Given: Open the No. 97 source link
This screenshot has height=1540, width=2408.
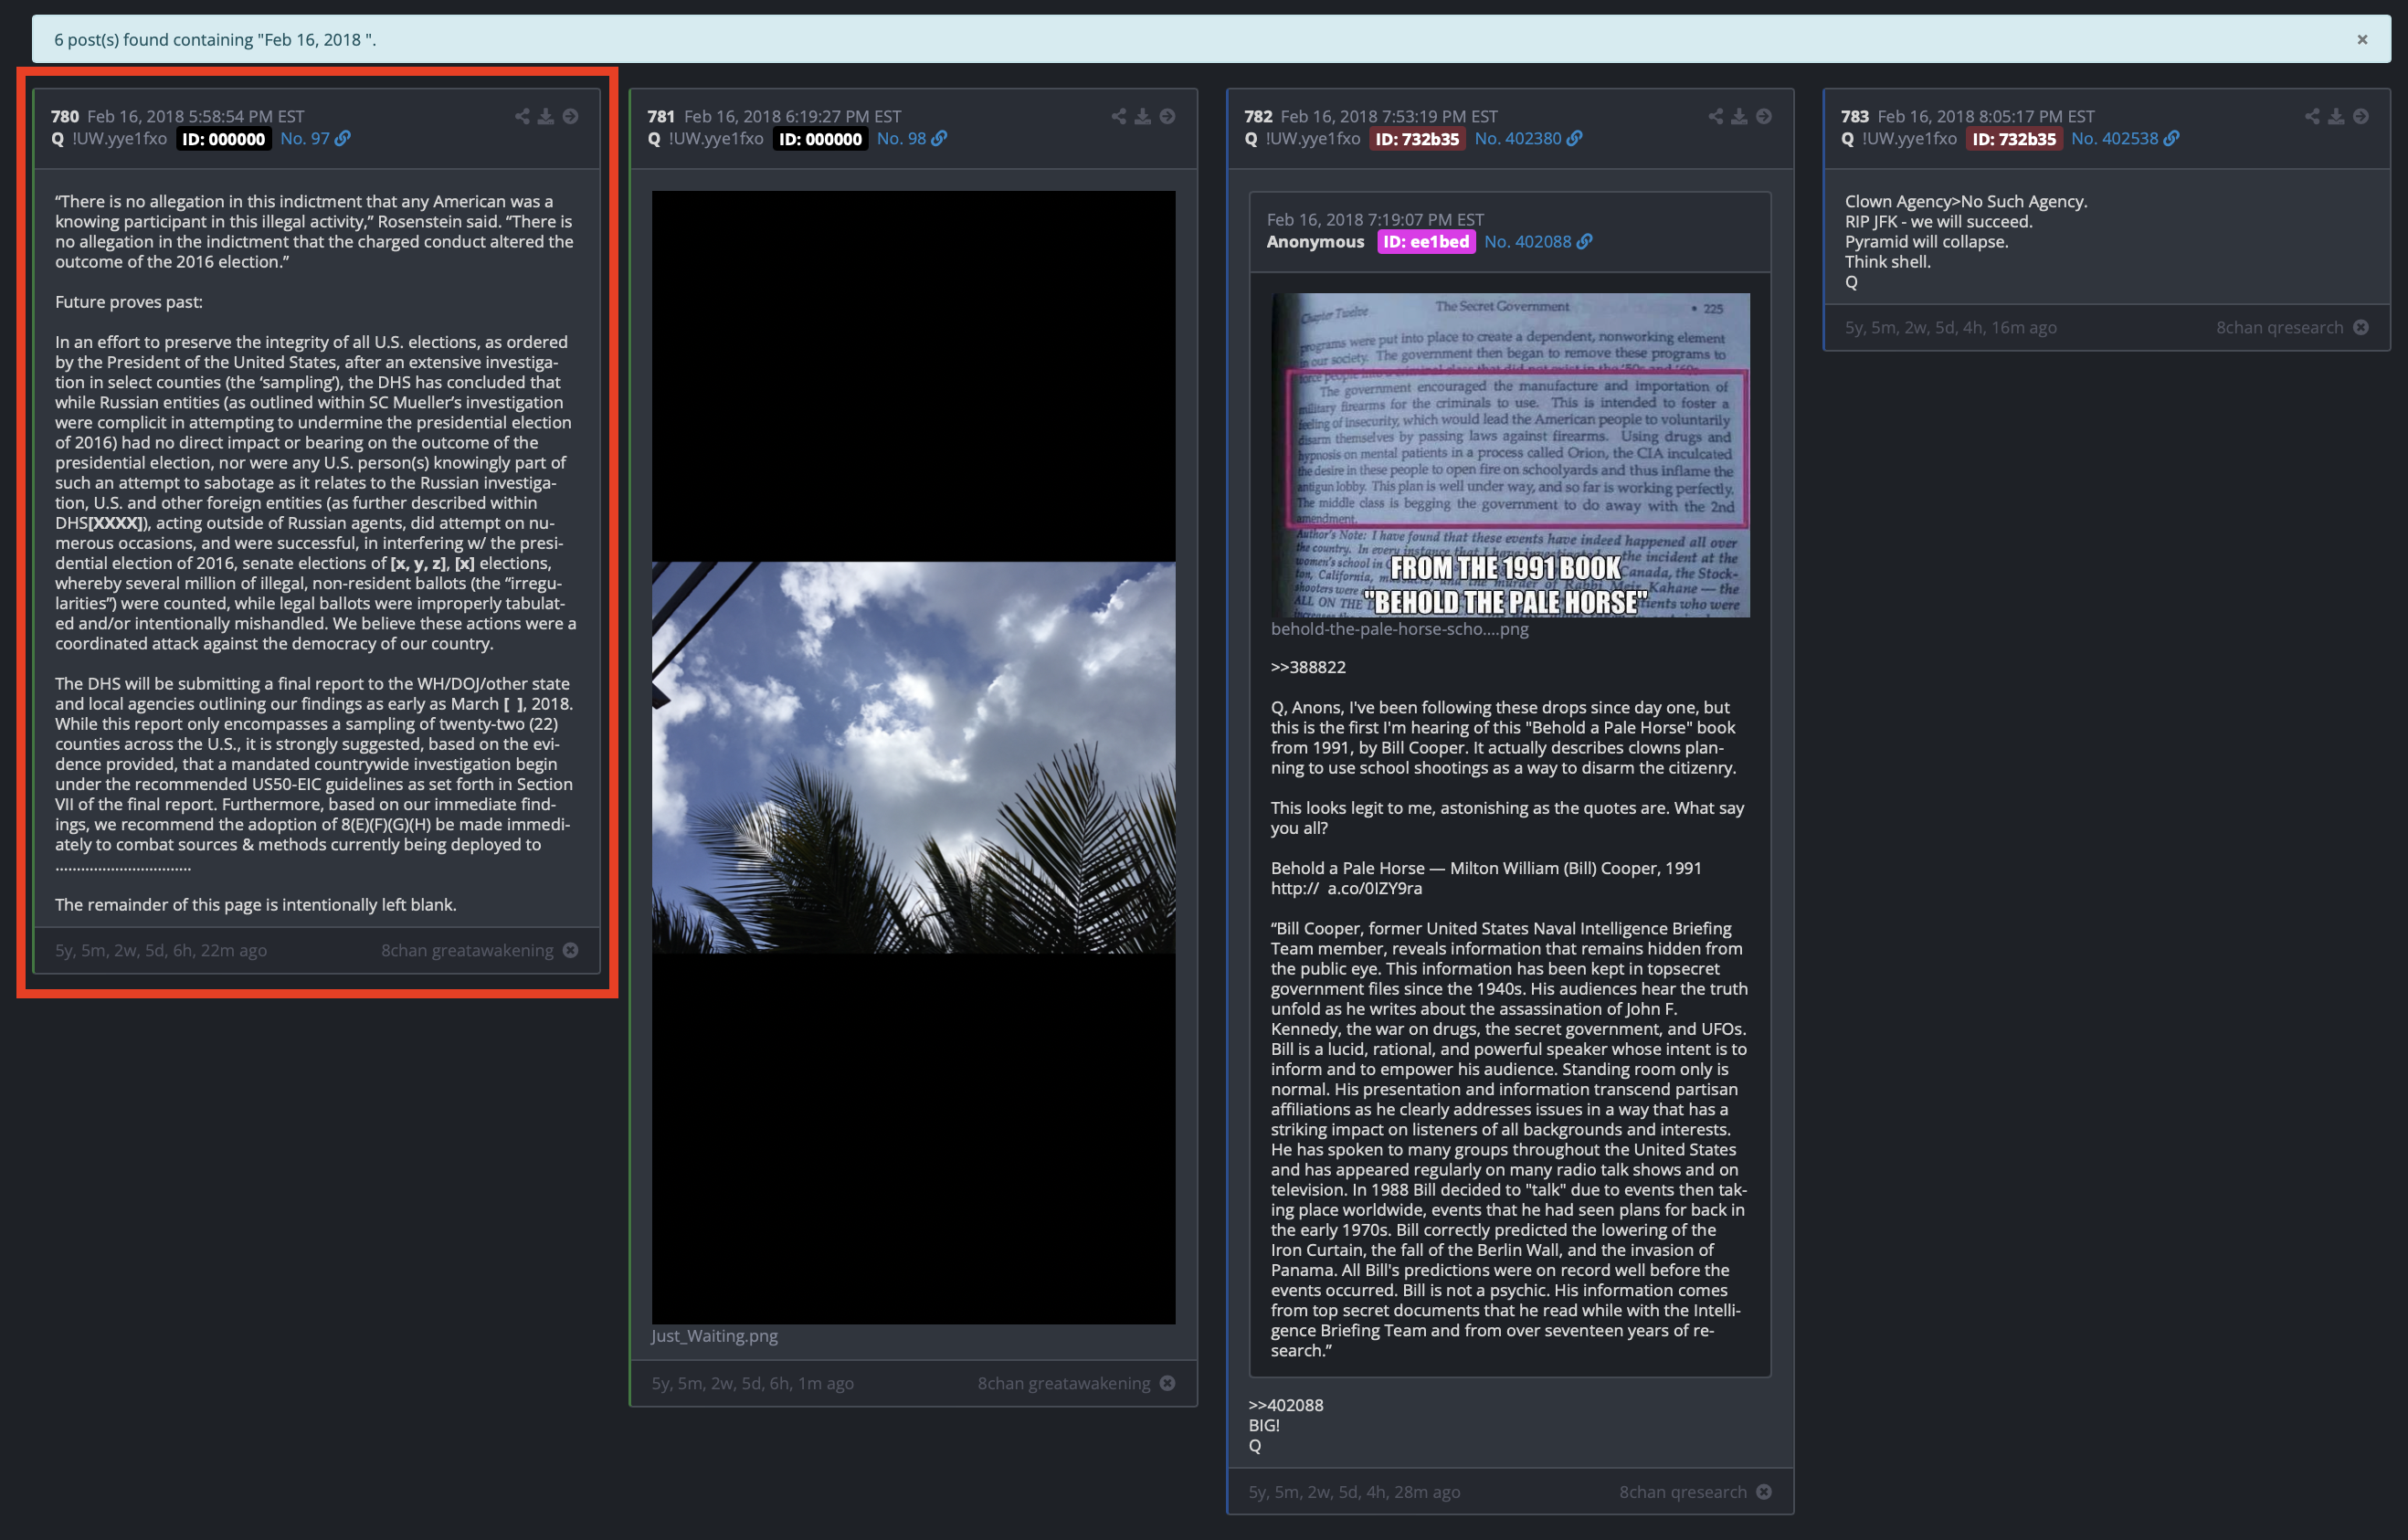Looking at the screenshot, I should point(315,139).
